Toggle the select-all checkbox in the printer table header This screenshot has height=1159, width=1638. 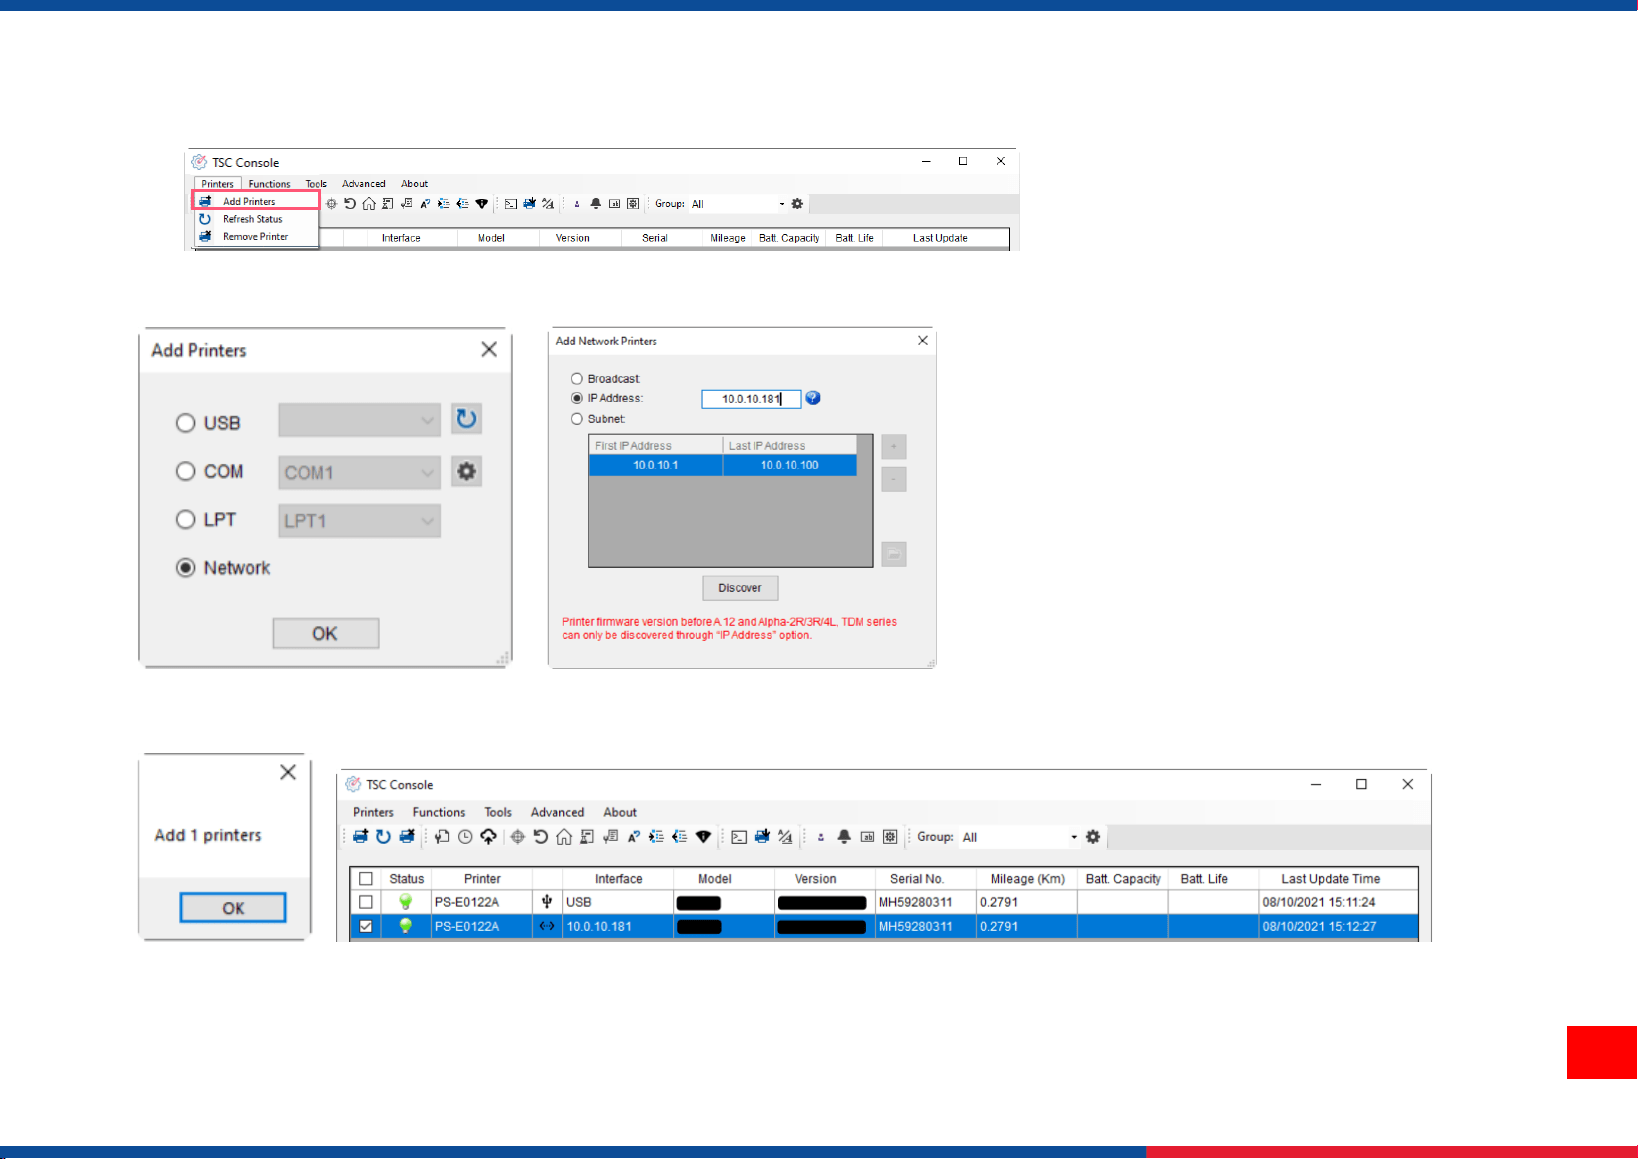[x=366, y=879]
